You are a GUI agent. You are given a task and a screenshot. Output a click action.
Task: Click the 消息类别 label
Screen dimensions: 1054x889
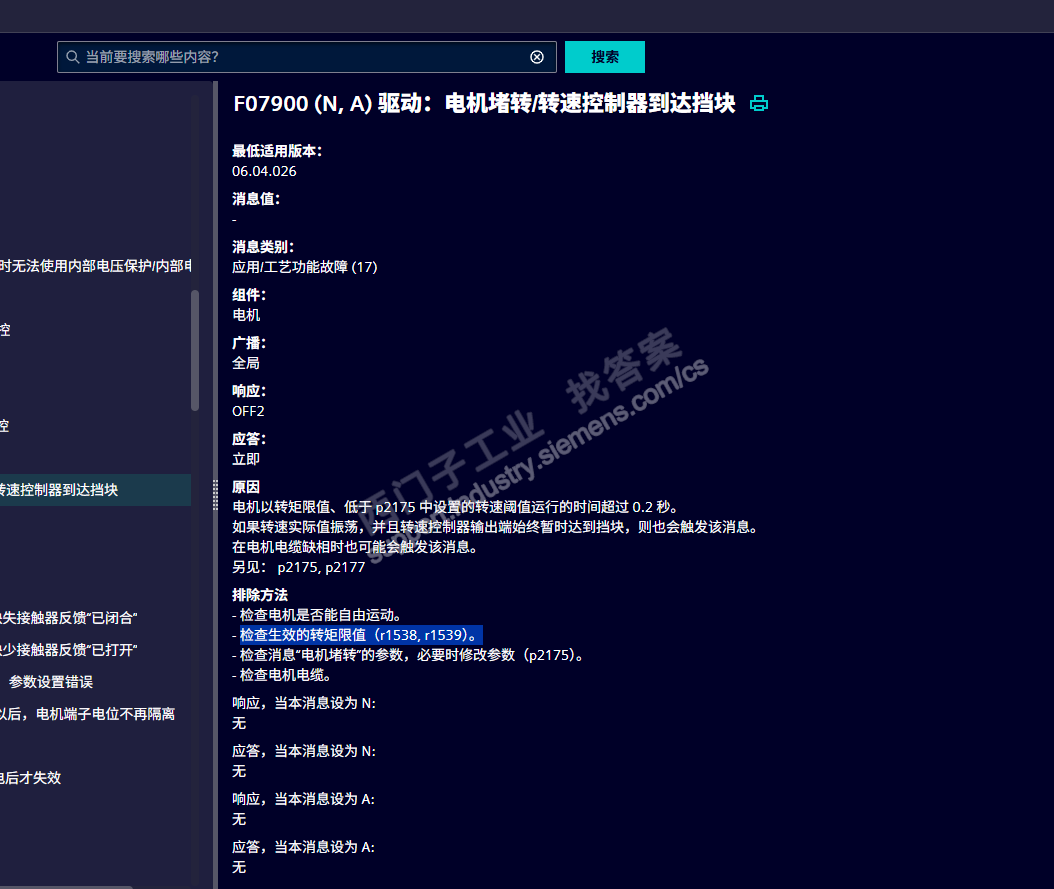263,247
